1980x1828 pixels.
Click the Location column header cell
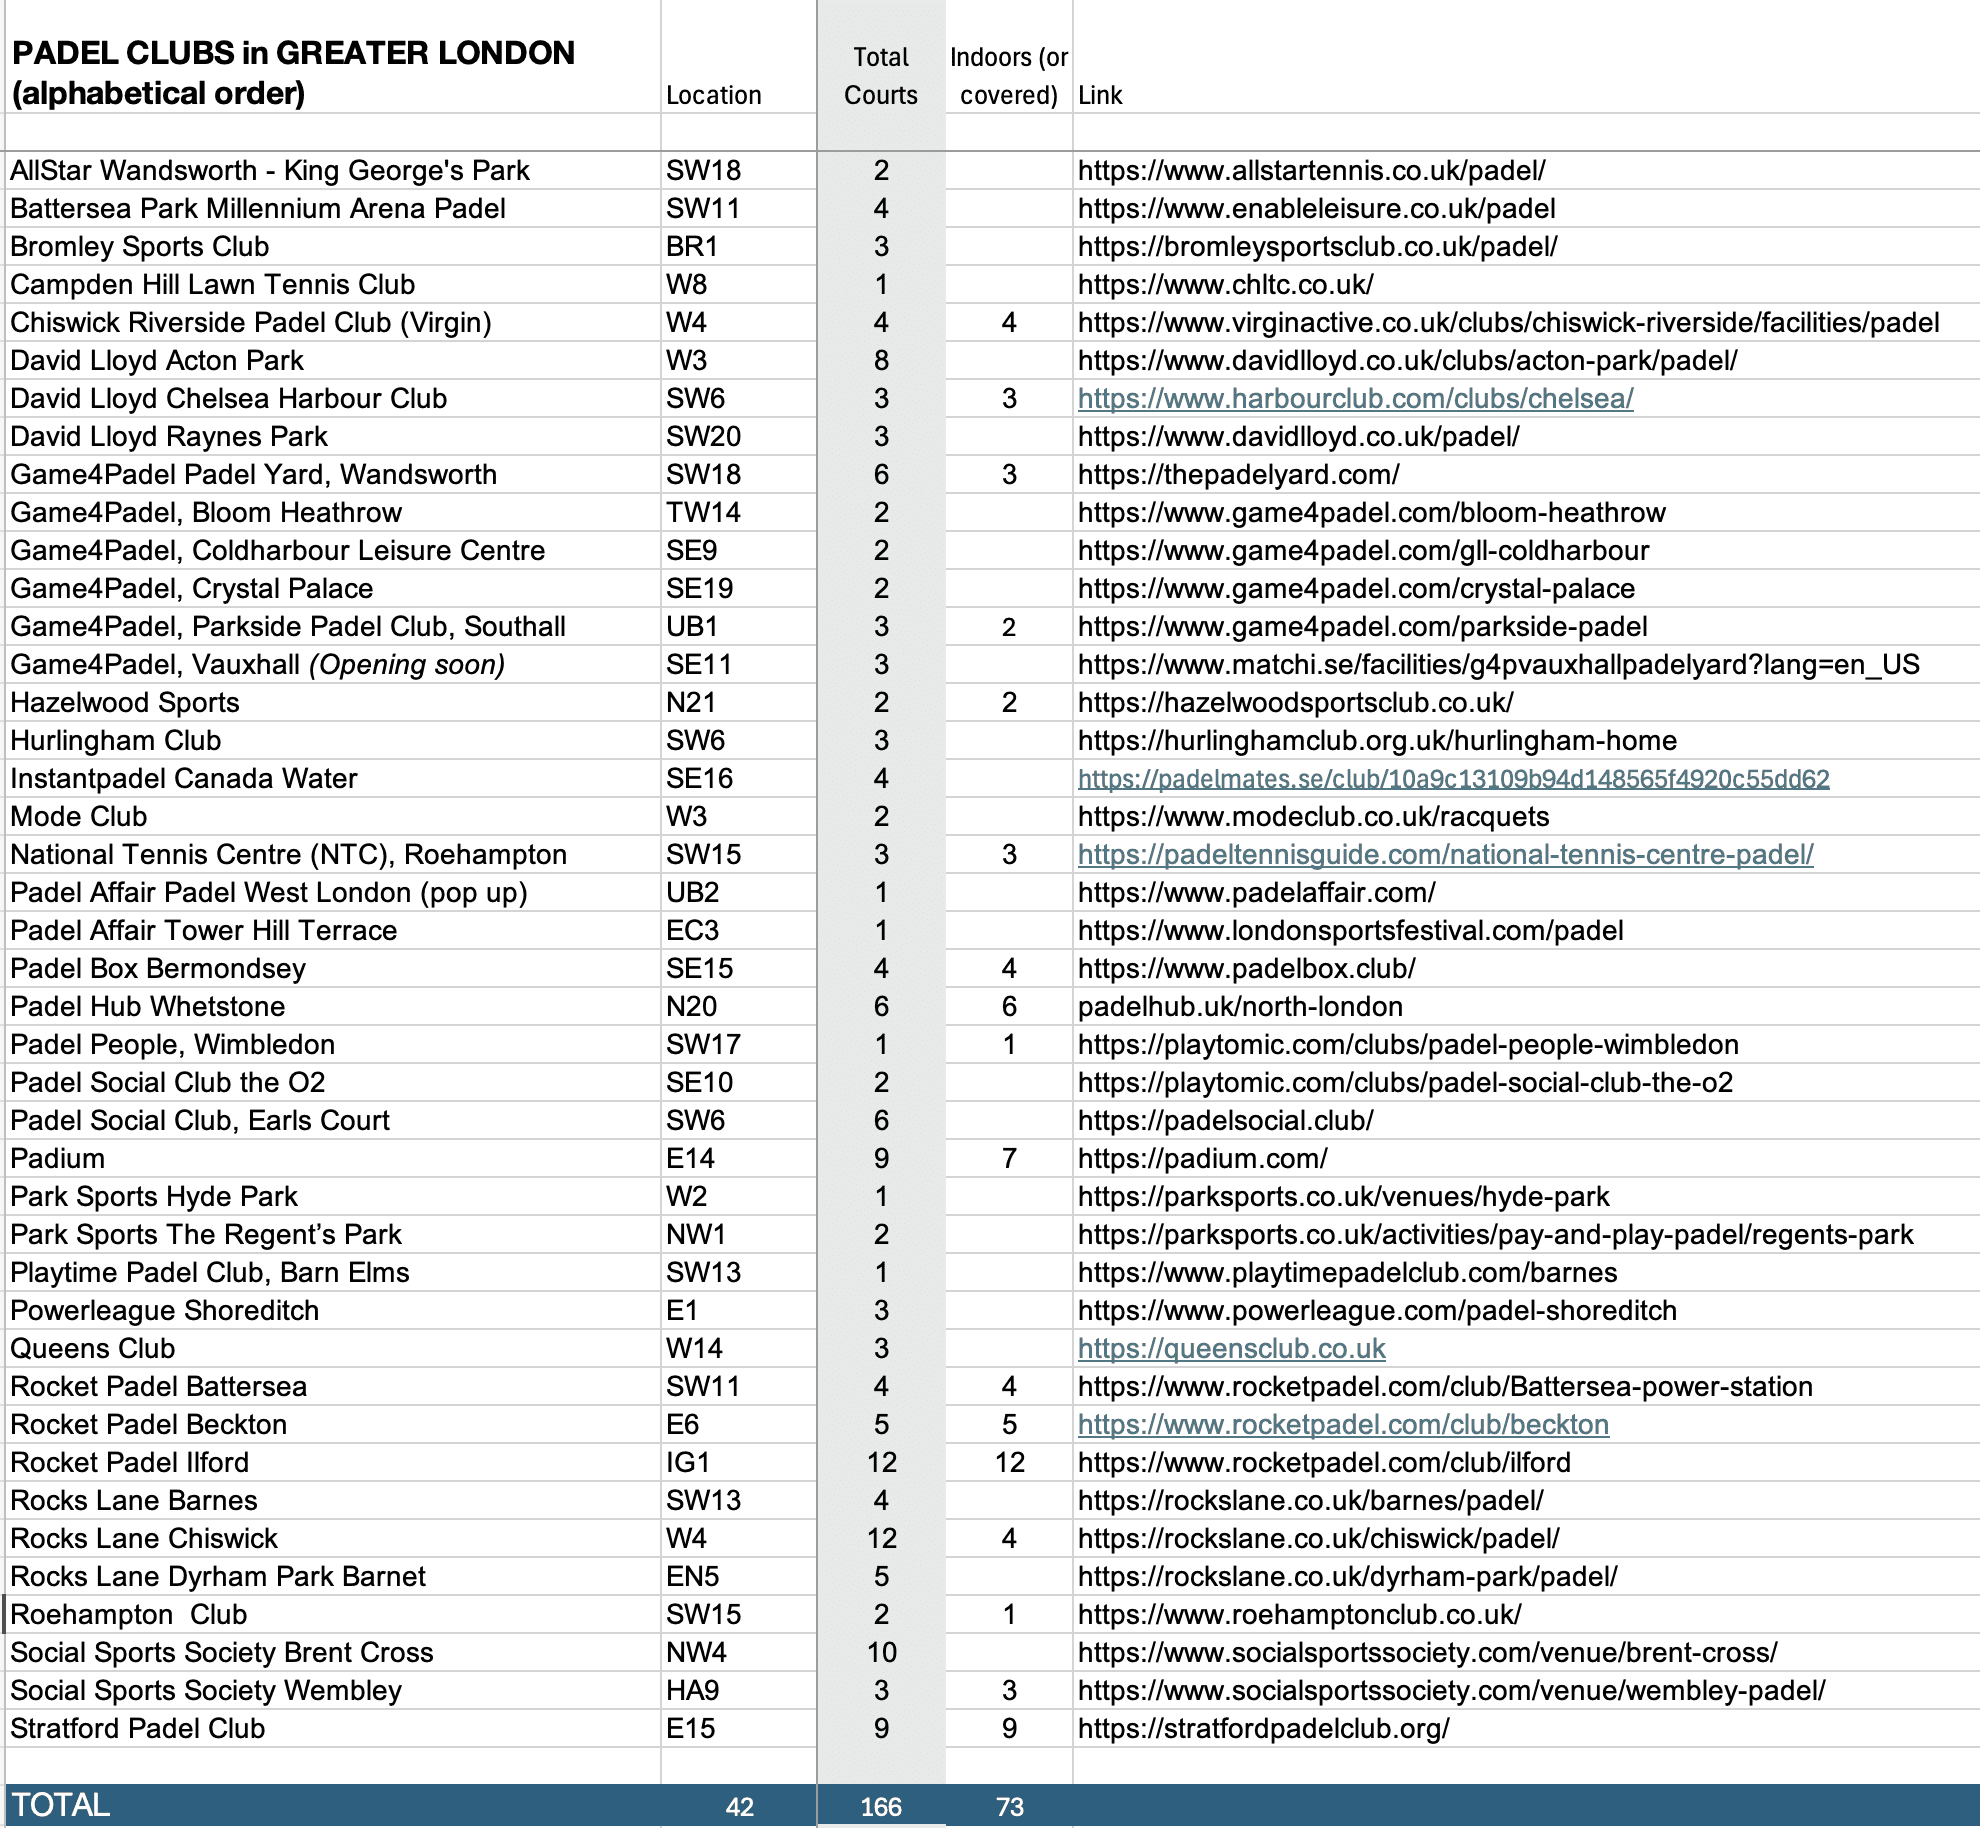714,95
